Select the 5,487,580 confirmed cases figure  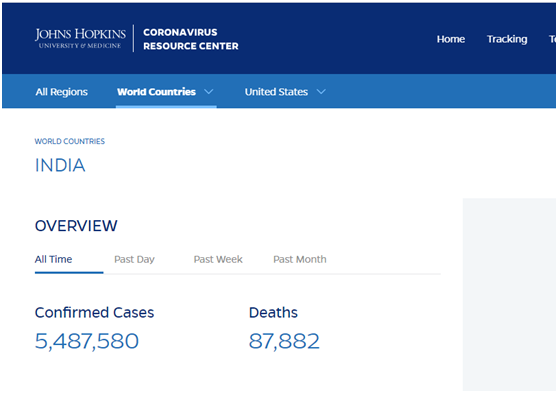pyautogui.click(x=87, y=341)
